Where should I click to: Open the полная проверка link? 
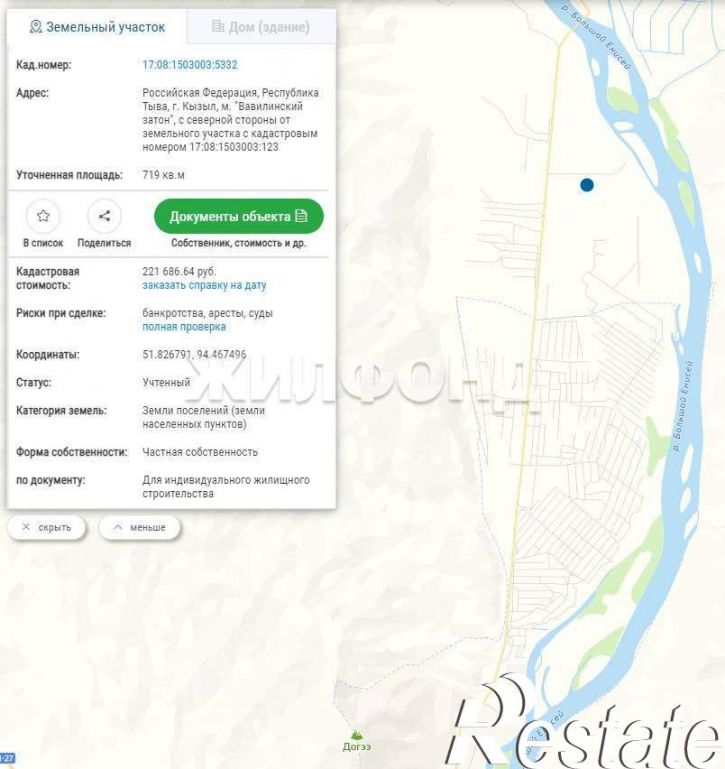(x=184, y=327)
